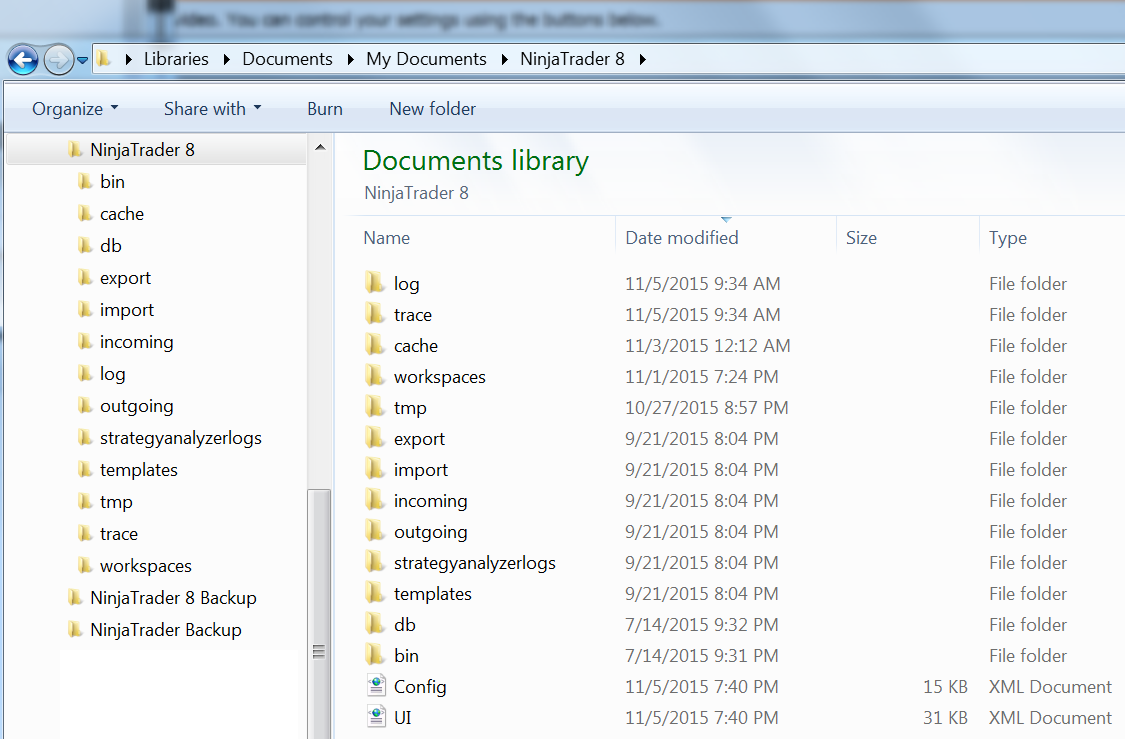Select strategyanalyzerlogs in the navigation tree
This screenshot has height=739, width=1127.
(x=180, y=438)
